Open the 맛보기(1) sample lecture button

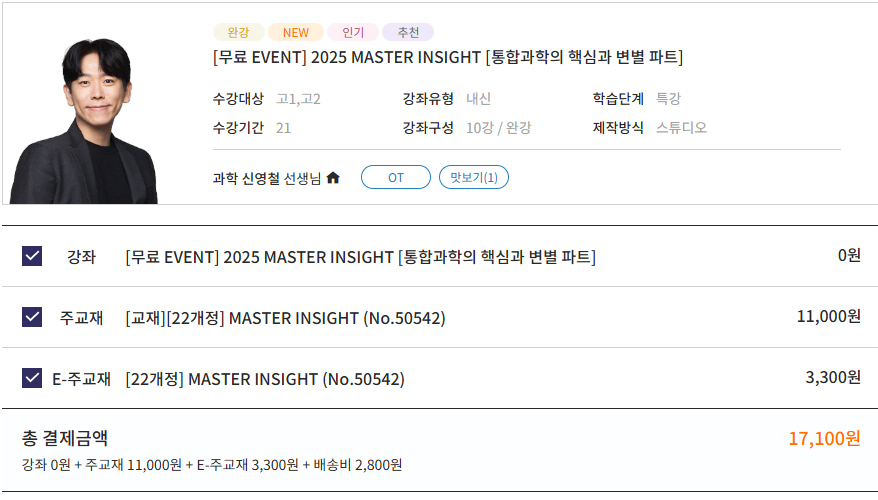click(474, 177)
